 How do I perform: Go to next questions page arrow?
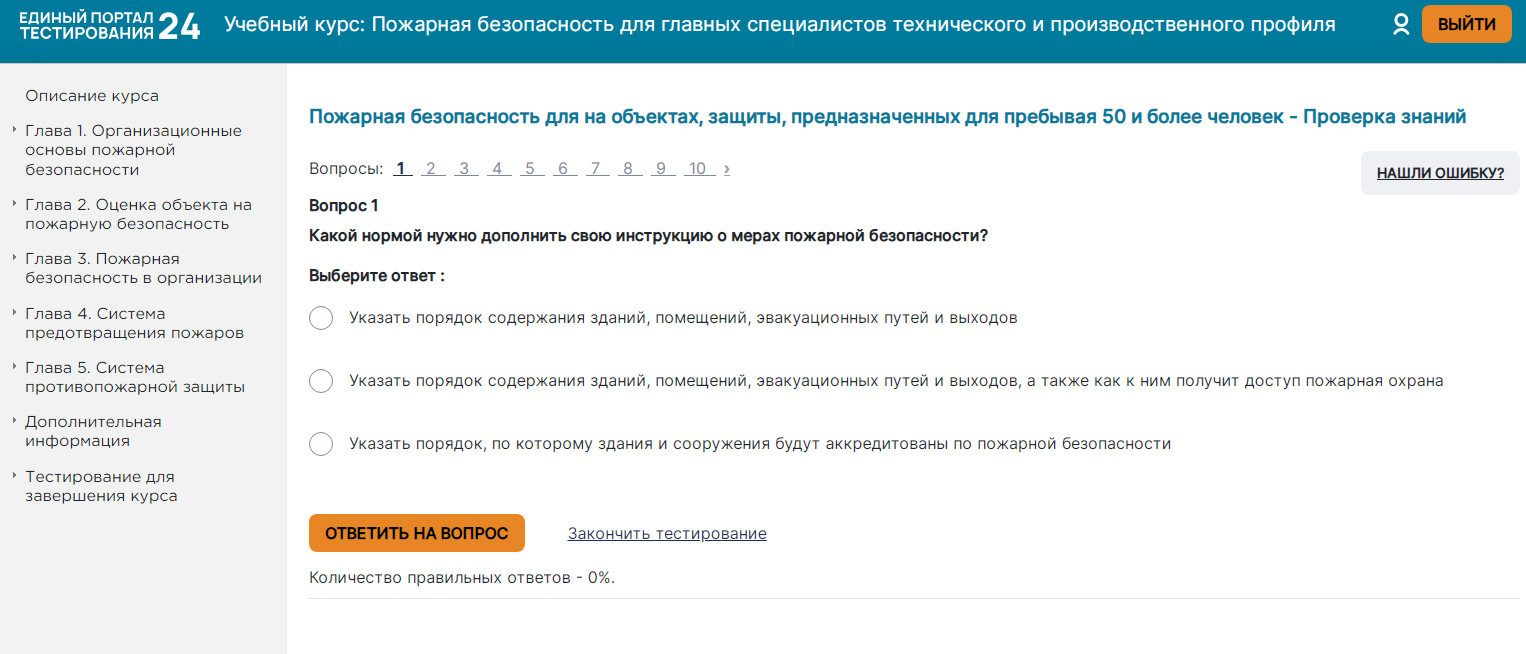point(726,169)
